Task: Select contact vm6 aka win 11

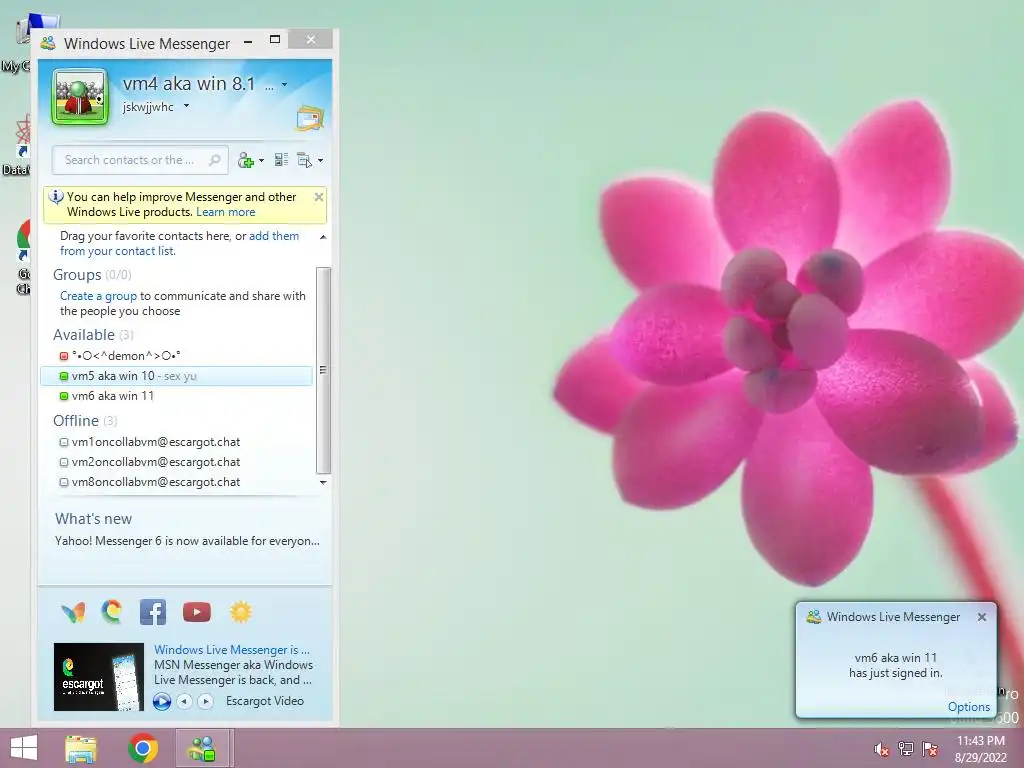Action: [x=113, y=396]
